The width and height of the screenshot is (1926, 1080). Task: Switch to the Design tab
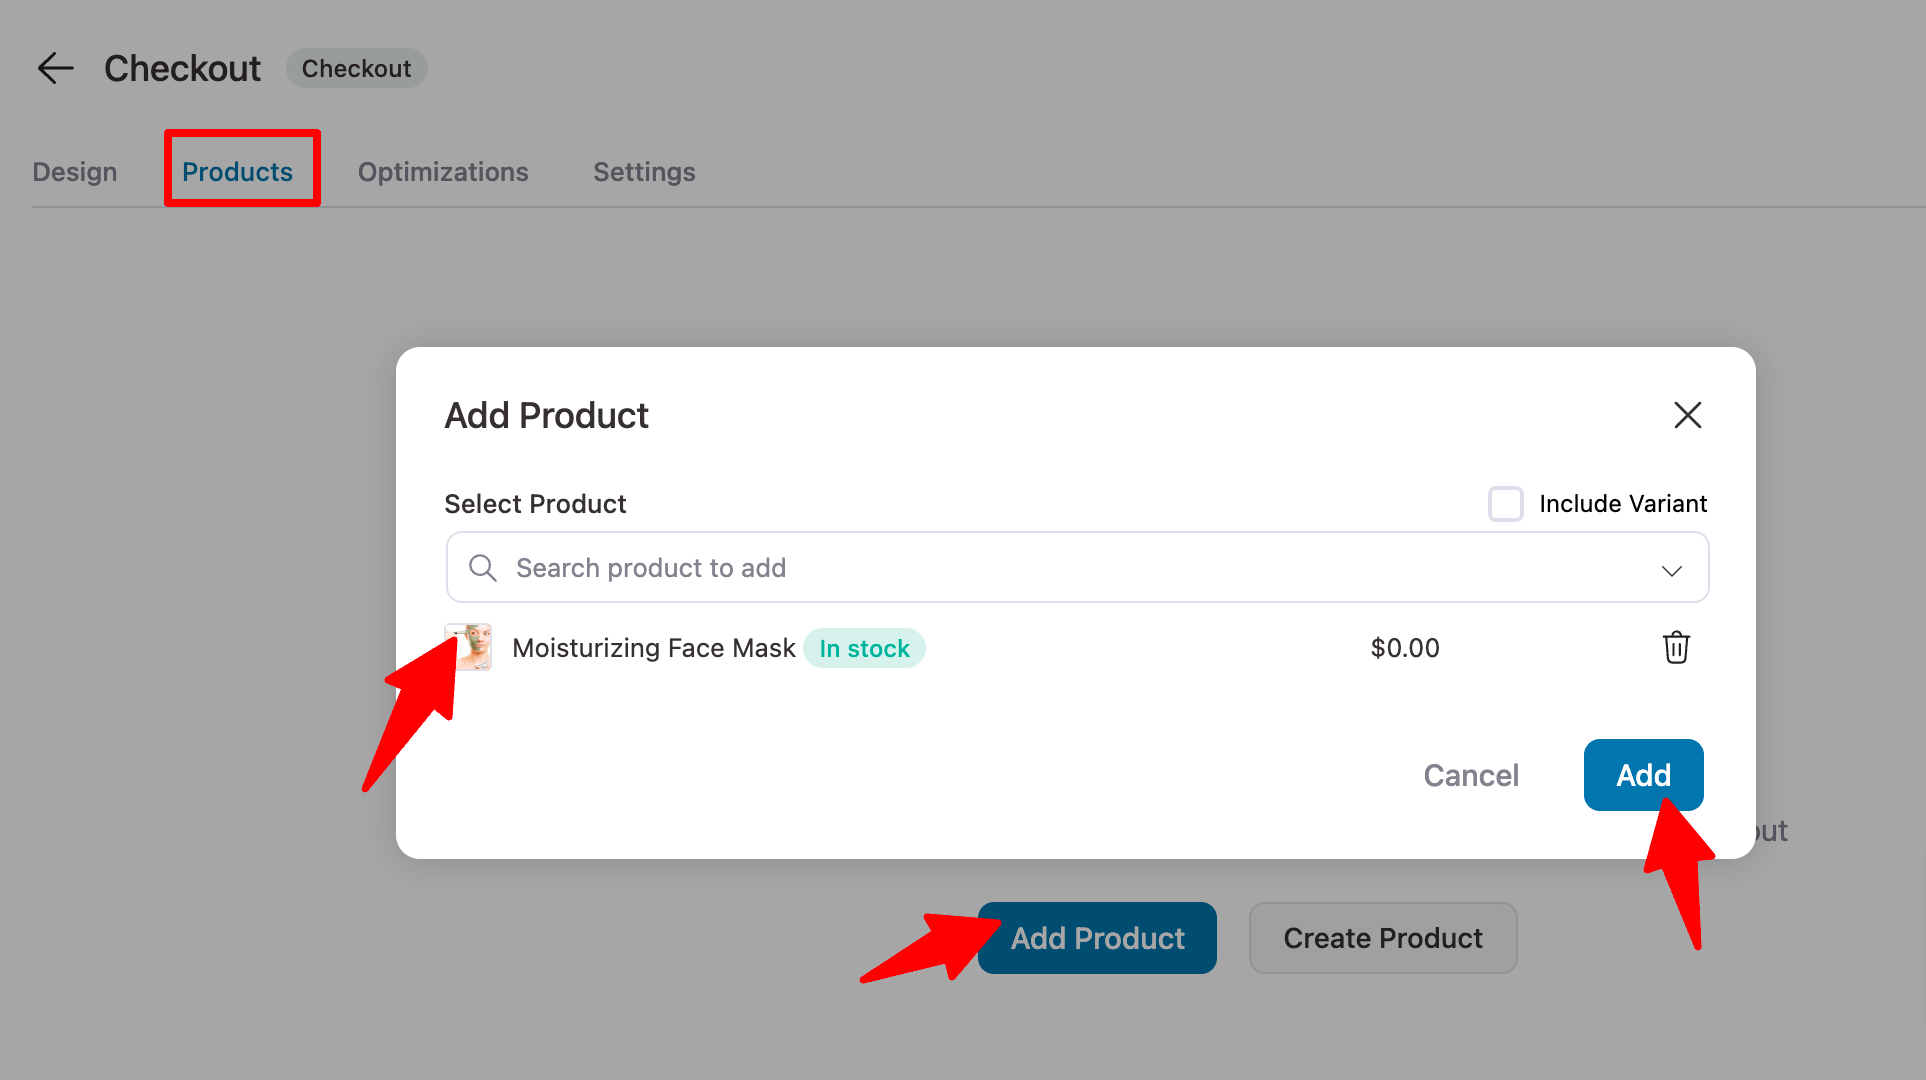point(75,172)
